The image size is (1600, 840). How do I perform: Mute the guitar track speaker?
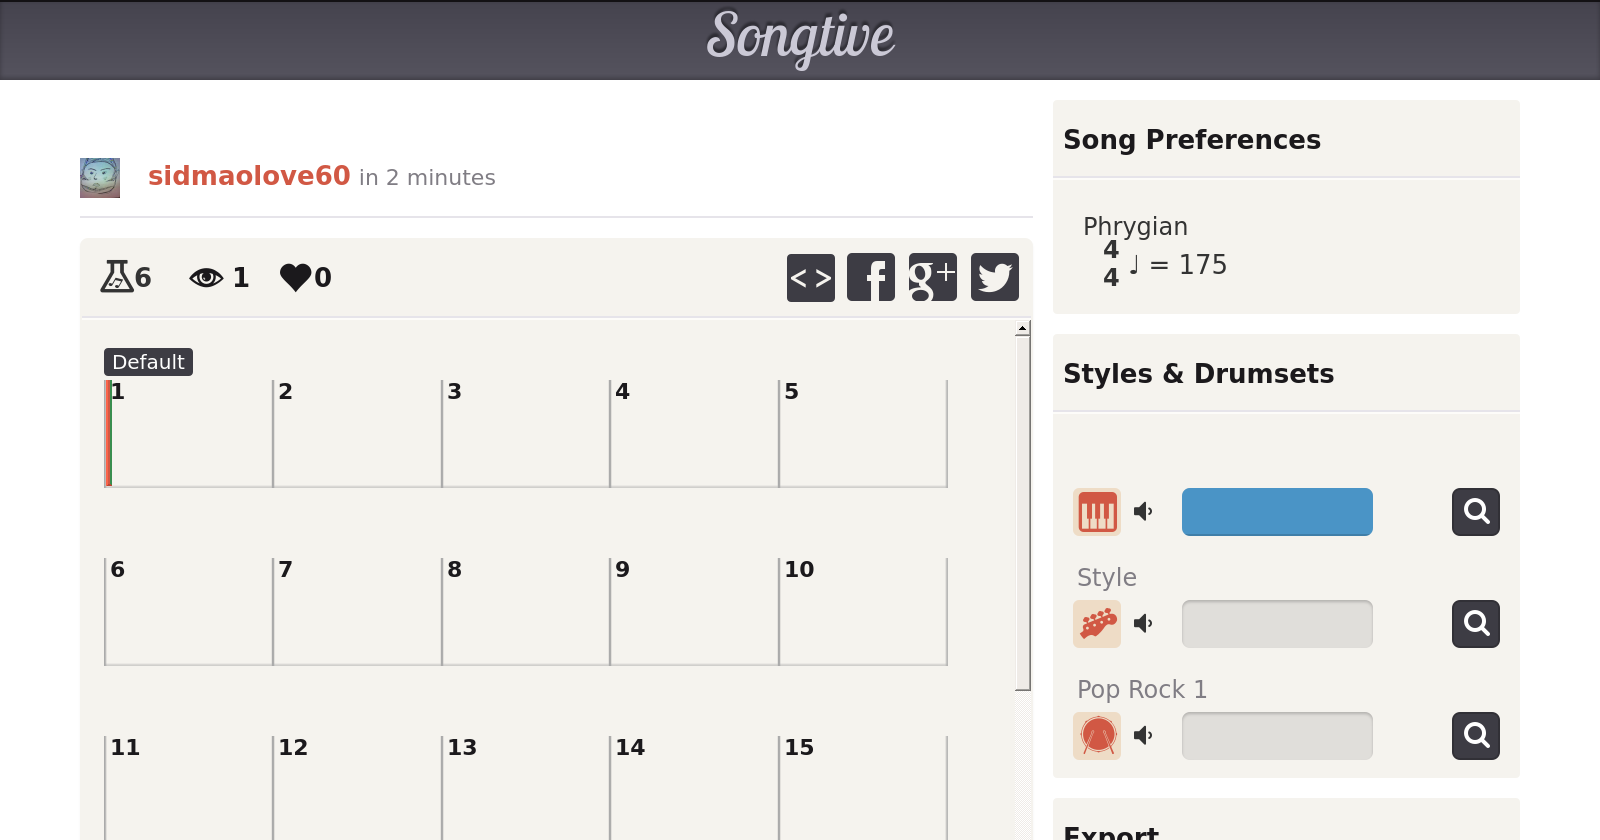coord(1143,624)
